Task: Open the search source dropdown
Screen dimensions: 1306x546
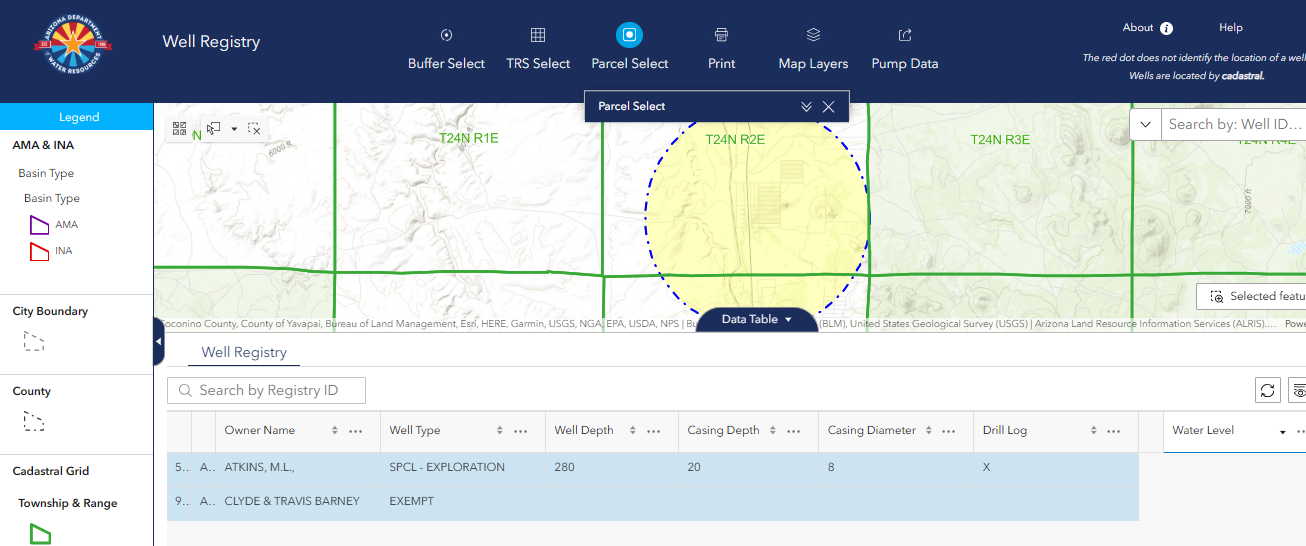Action: click(1145, 125)
